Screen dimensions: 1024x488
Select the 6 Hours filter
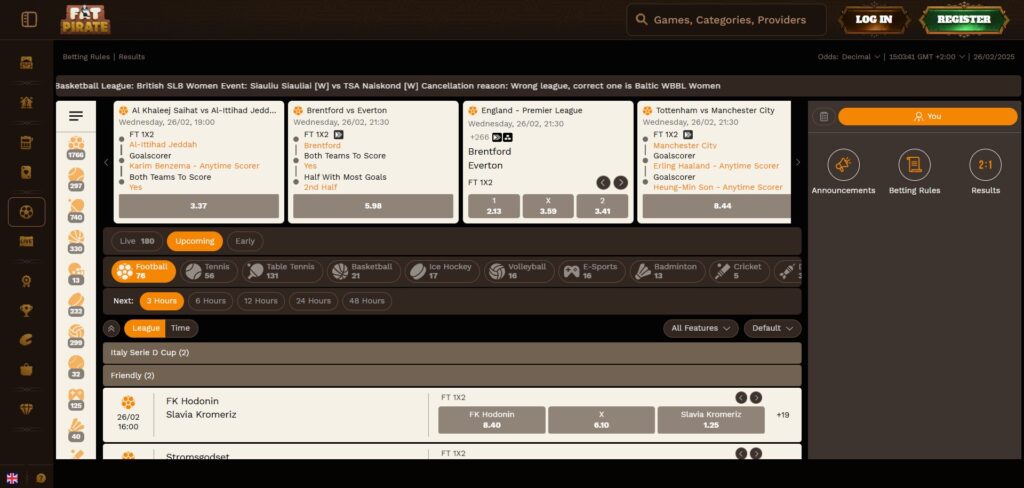point(210,301)
